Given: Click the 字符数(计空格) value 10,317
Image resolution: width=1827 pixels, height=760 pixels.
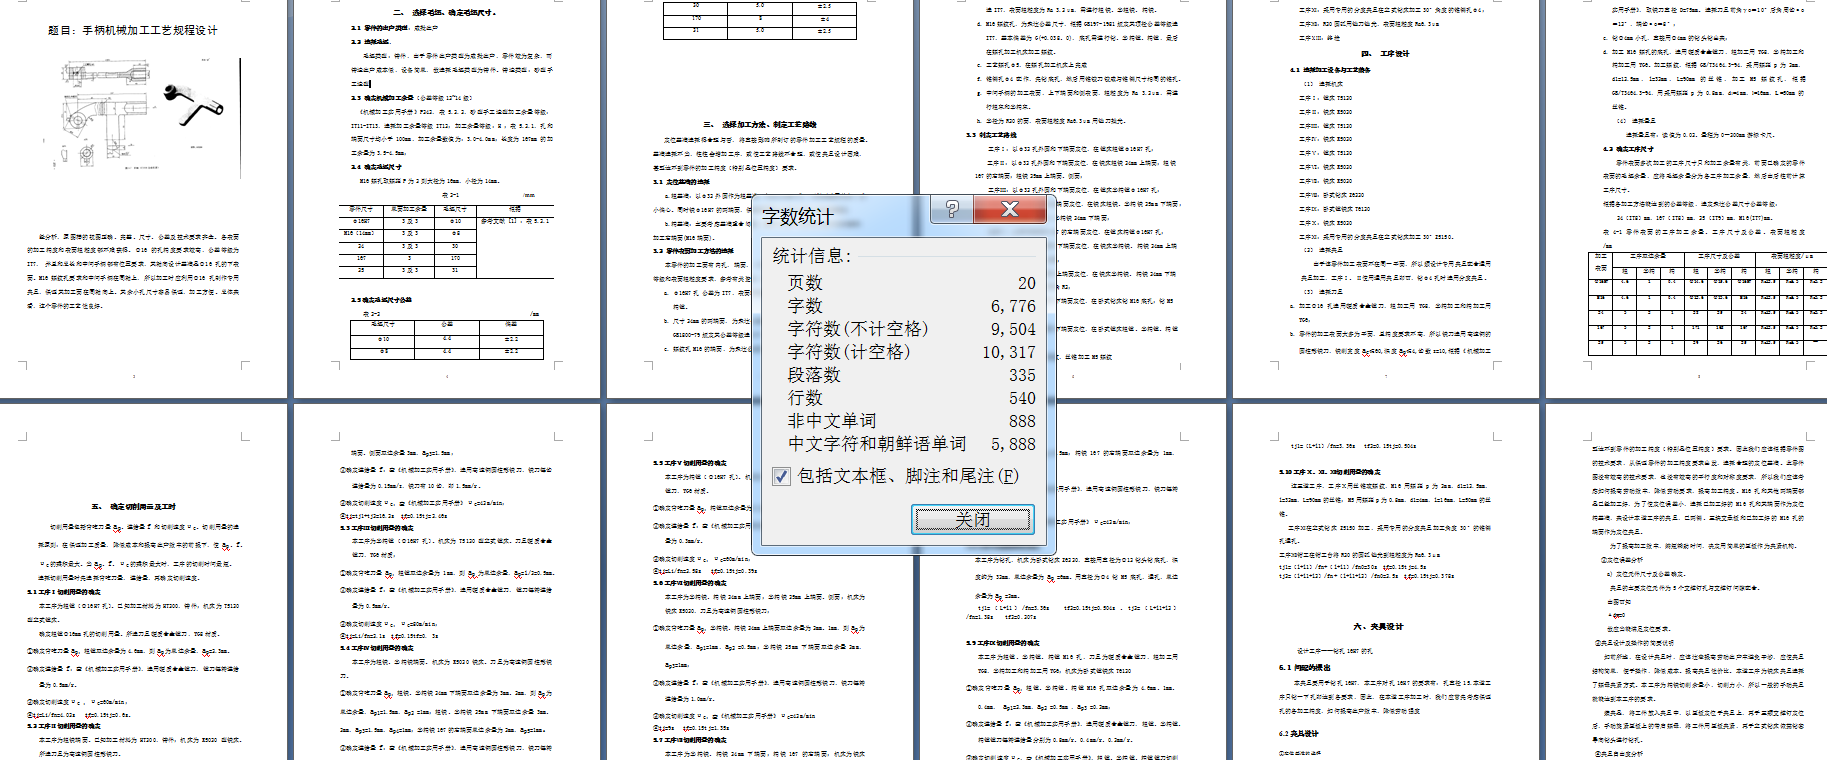Looking at the screenshot, I should 1009,352.
